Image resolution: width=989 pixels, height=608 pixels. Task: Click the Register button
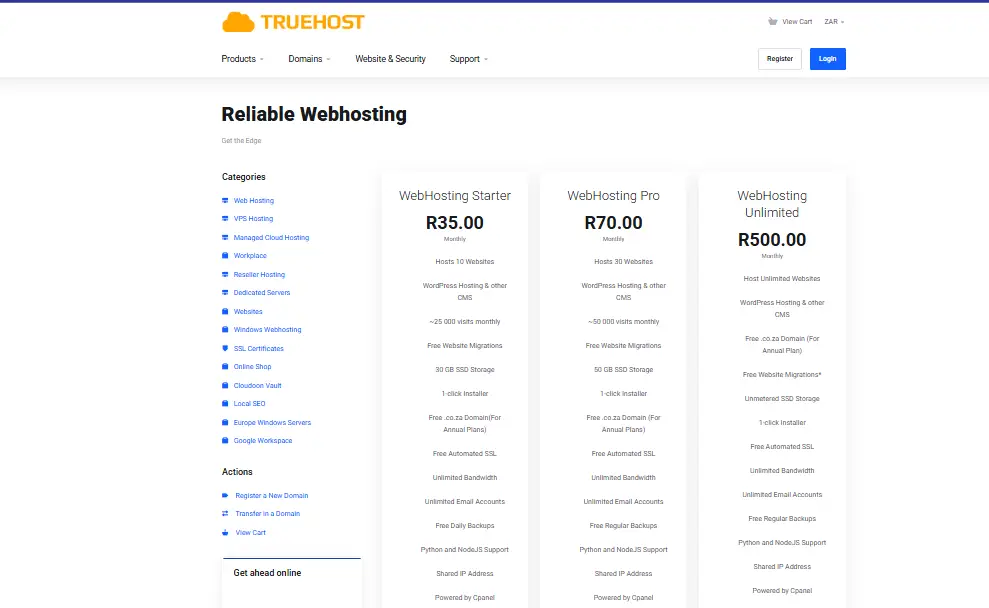pos(779,59)
